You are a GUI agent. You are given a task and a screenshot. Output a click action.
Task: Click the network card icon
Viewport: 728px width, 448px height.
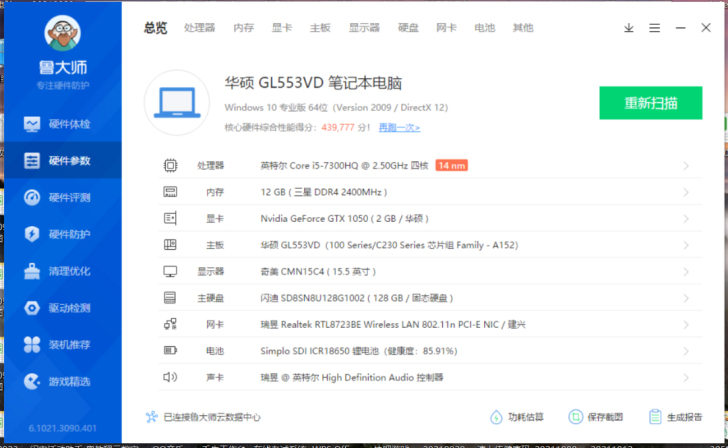point(170,324)
